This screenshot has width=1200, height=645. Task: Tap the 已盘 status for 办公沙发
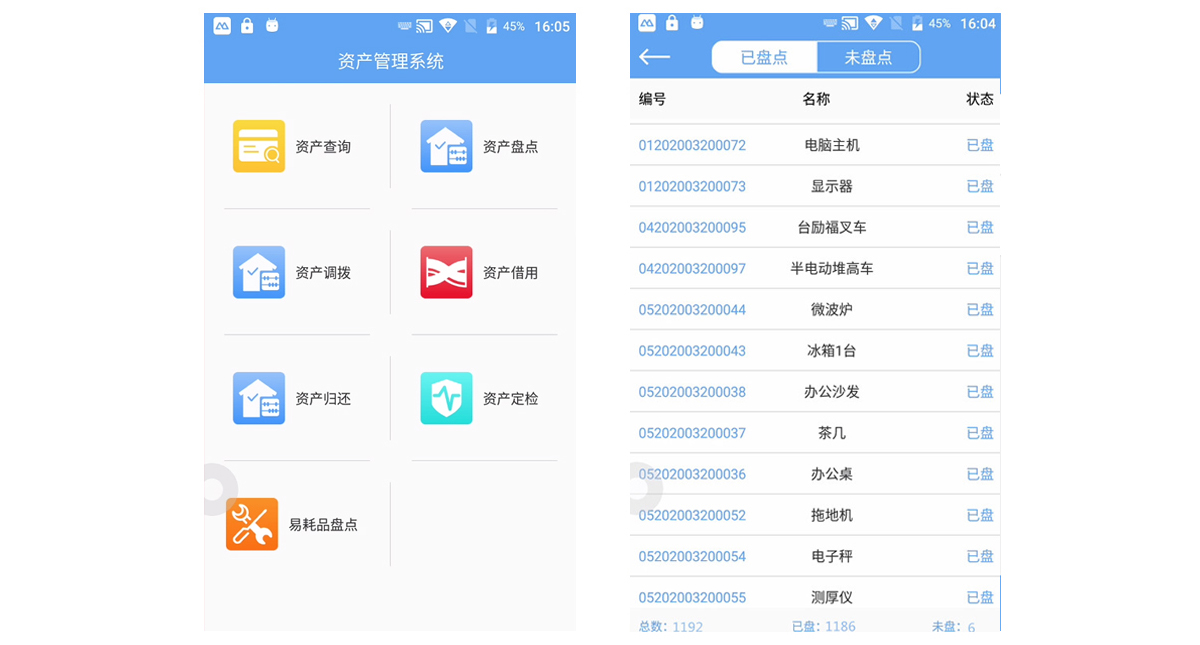(980, 392)
